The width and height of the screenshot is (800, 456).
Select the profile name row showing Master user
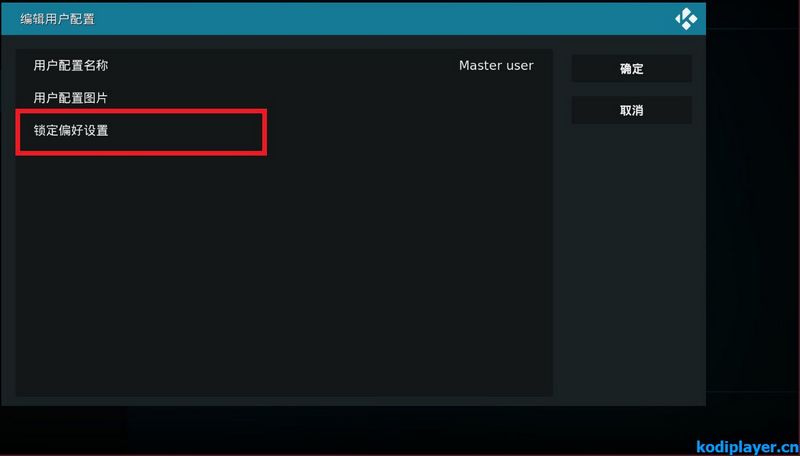click(x=284, y=65)
